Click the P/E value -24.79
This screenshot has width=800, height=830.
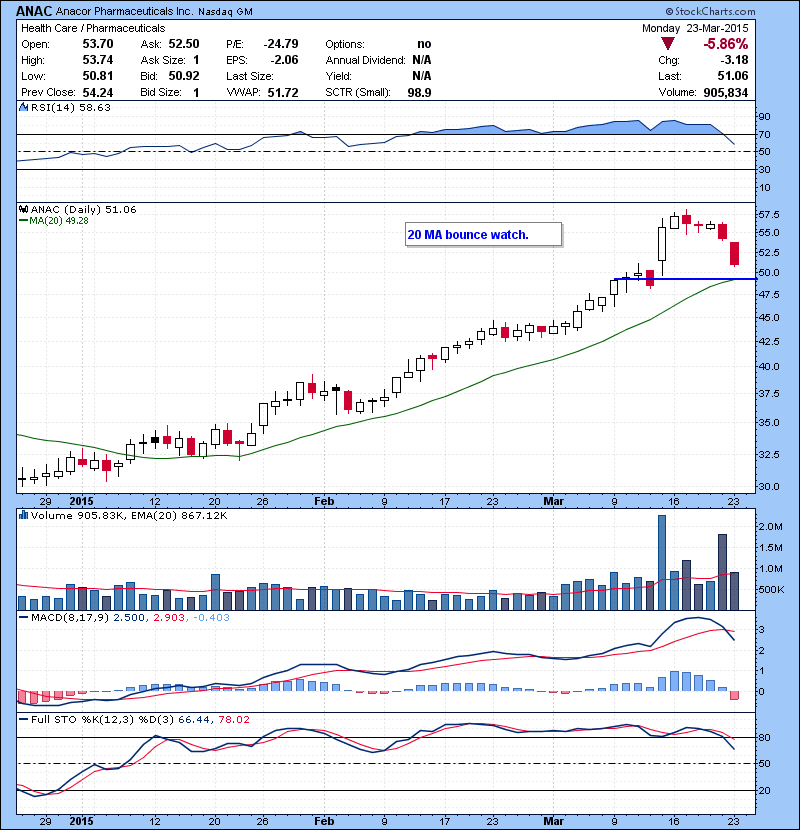point(281,44)
